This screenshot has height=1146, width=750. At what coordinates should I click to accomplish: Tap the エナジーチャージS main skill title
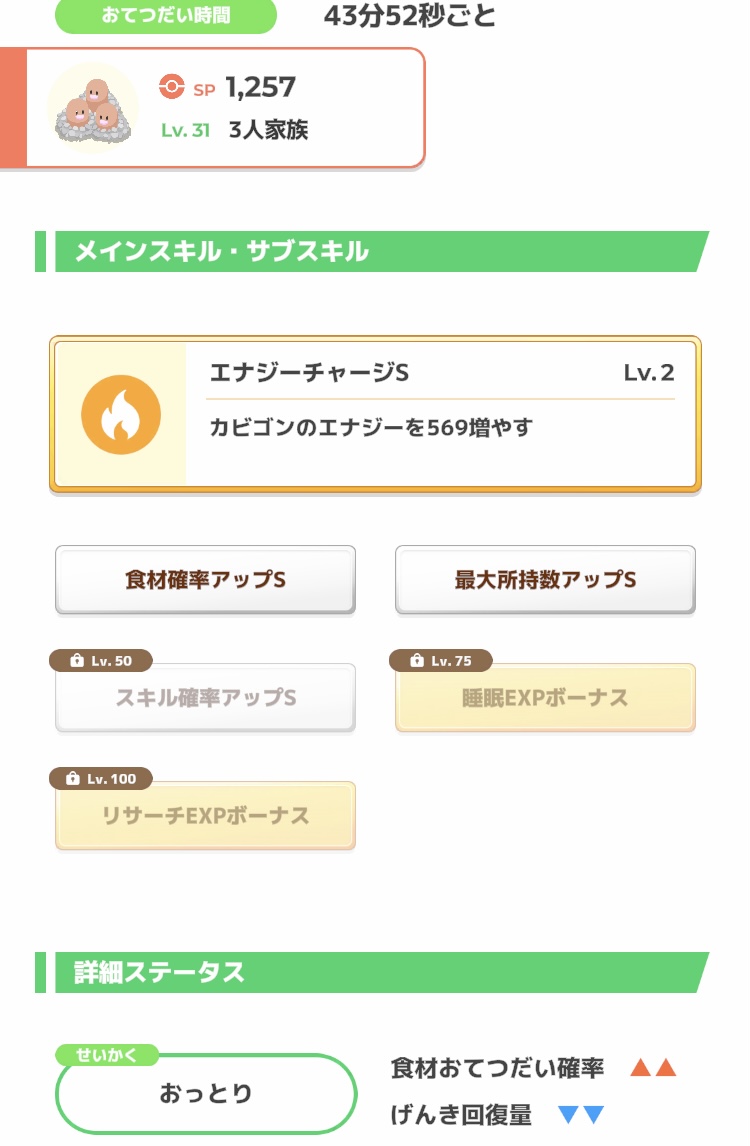[309, 373]
